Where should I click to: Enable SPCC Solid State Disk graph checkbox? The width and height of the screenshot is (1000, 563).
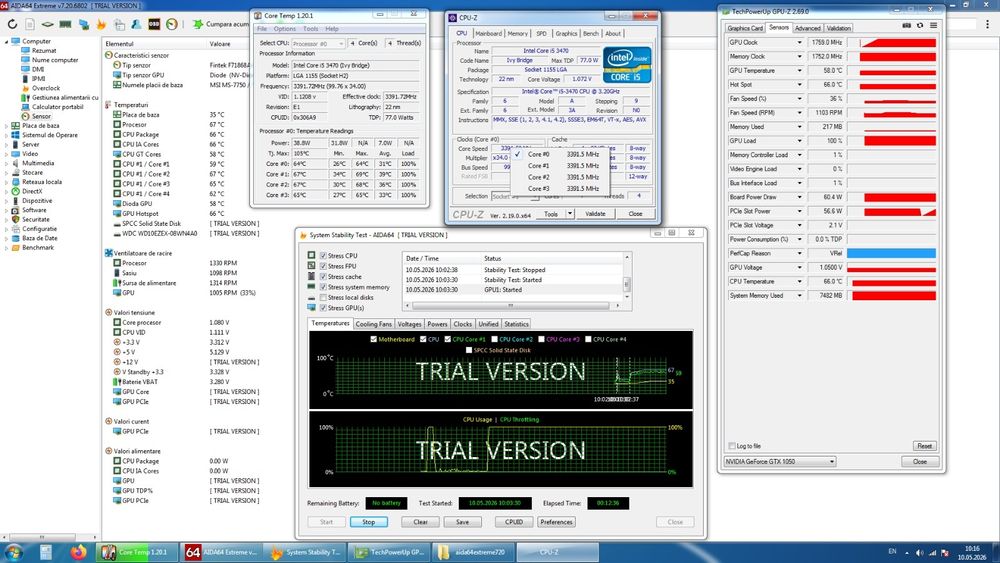pyautogui.click(x=469, y=350)
